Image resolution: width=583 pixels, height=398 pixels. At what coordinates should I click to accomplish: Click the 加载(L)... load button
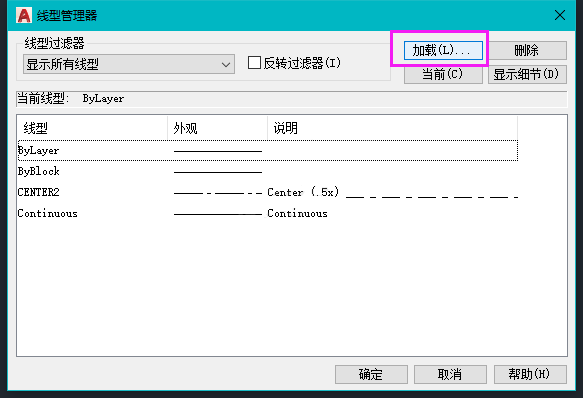pyautogui.click(x=443, y=50)
